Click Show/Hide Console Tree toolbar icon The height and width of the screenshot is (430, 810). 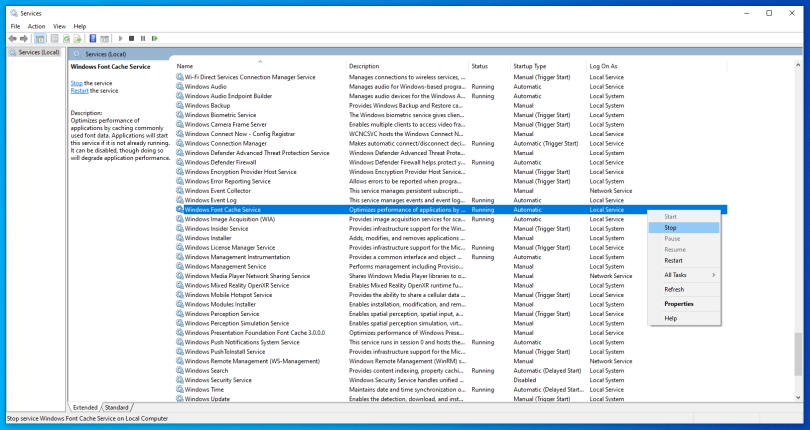tap(40, 39)
